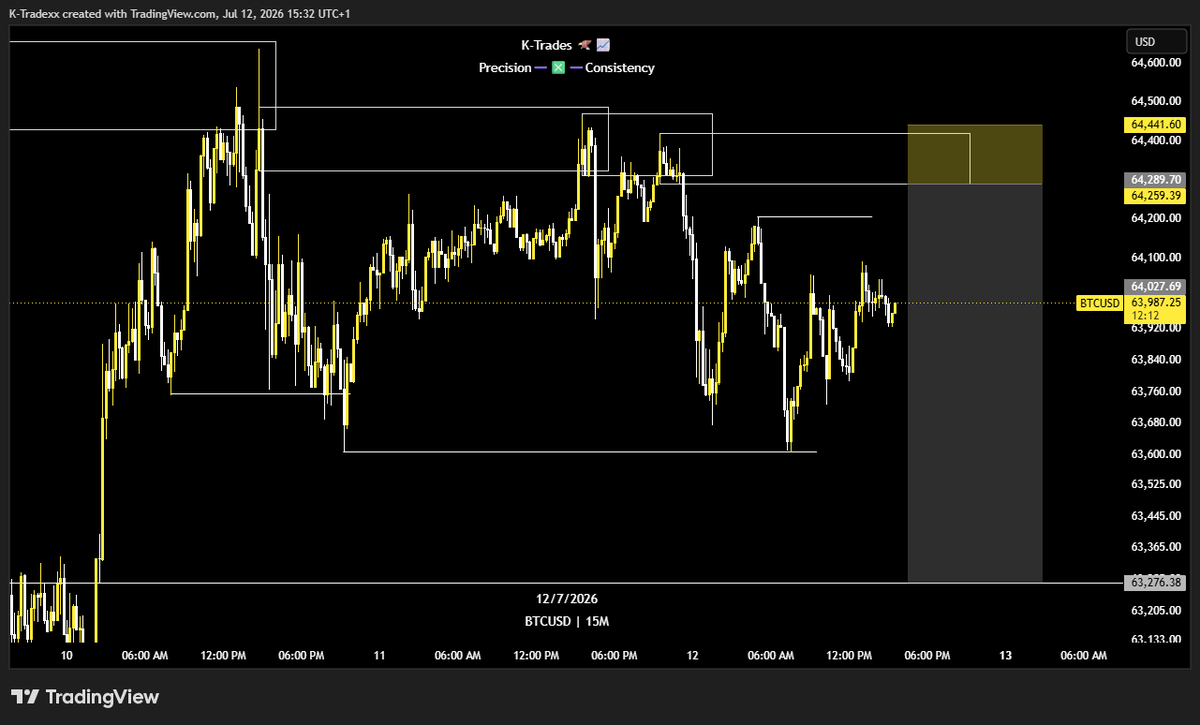The image size is (1200, 725).
Task: Click day 10 on the time axis
Action: point(67,656)
